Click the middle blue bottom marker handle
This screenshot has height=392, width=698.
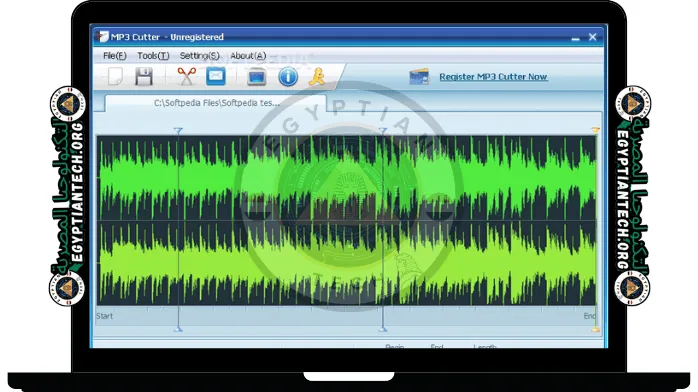383,329
